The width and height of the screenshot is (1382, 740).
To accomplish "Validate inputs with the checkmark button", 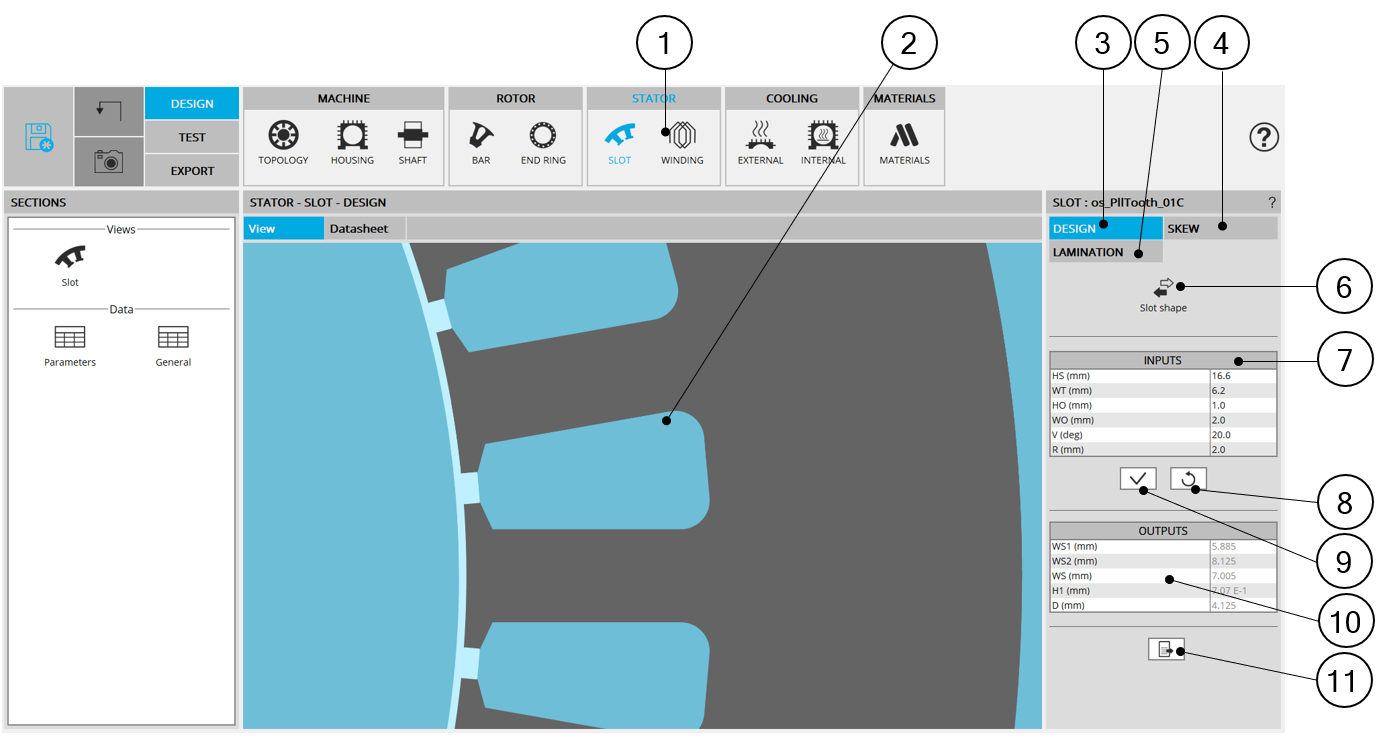I will click(x=1138, y=479).
